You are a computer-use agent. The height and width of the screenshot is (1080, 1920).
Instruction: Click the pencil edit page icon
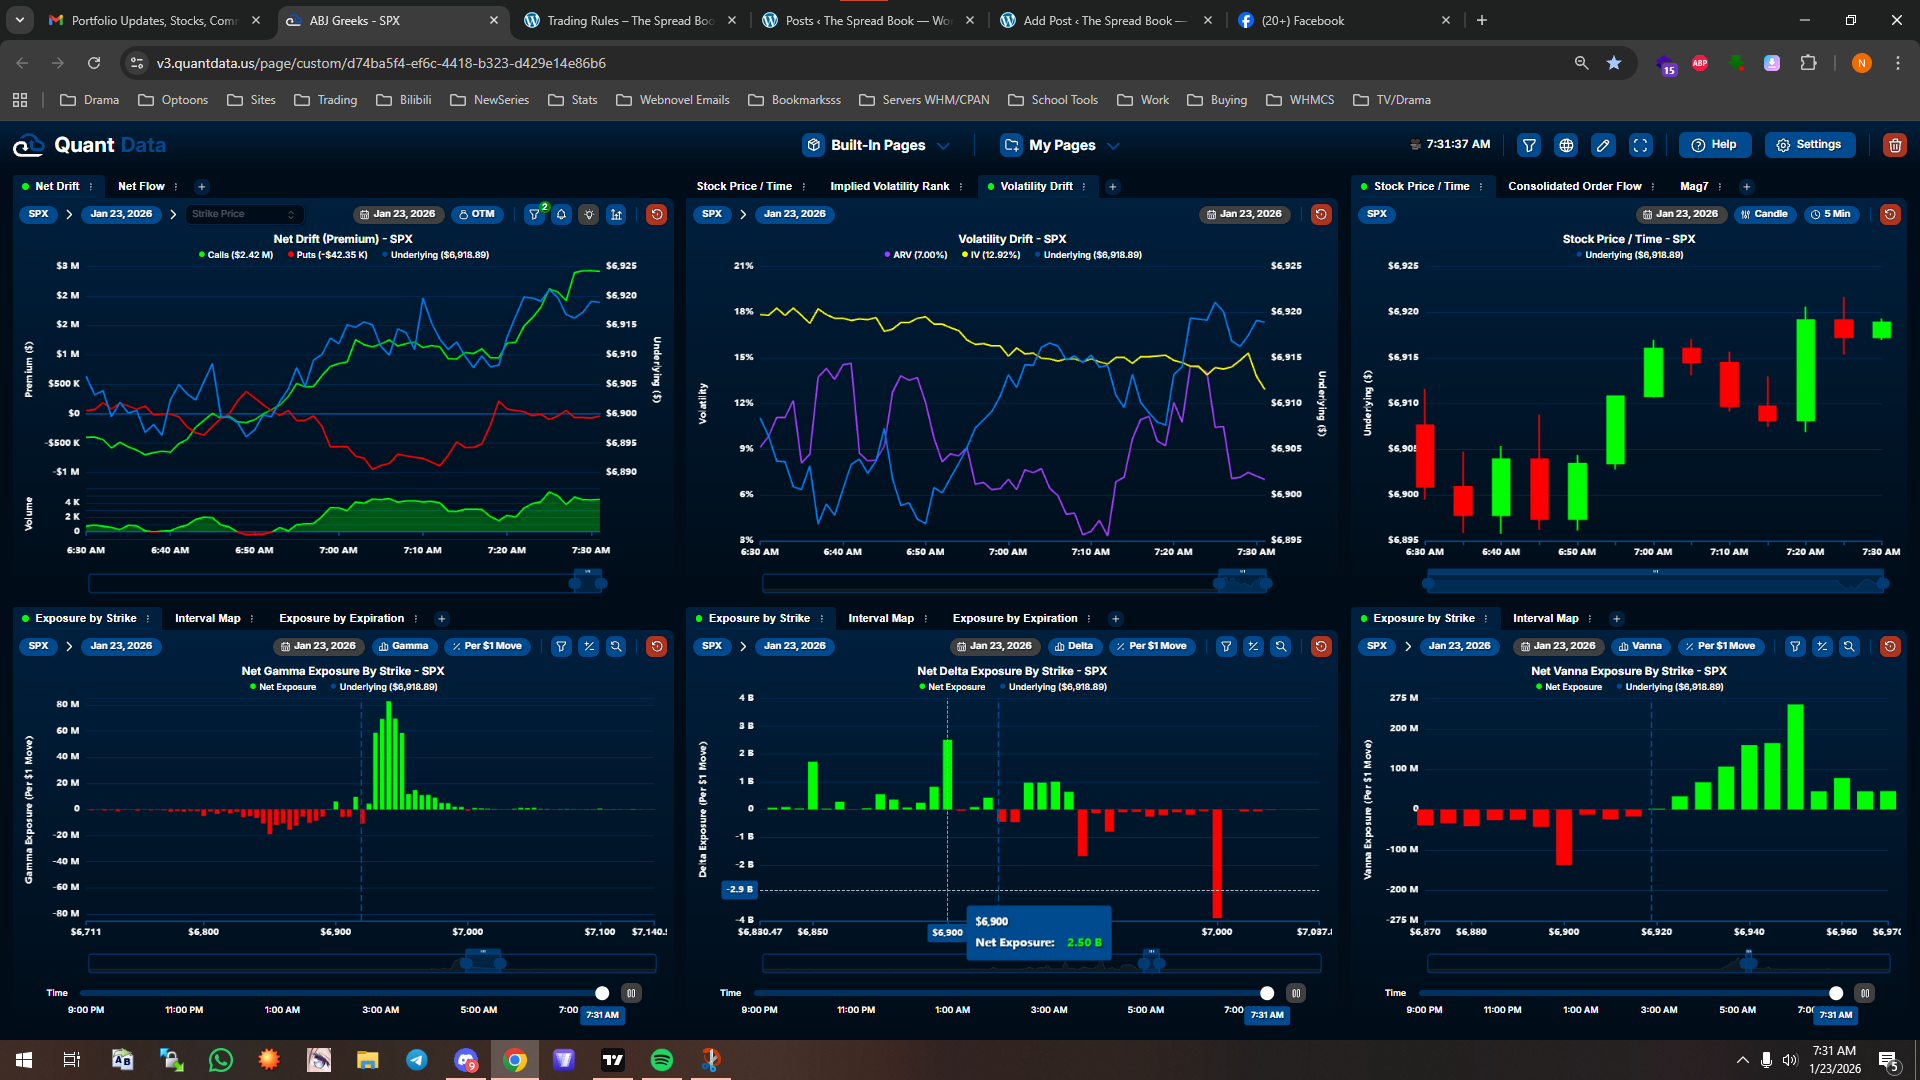(1603, 145)
